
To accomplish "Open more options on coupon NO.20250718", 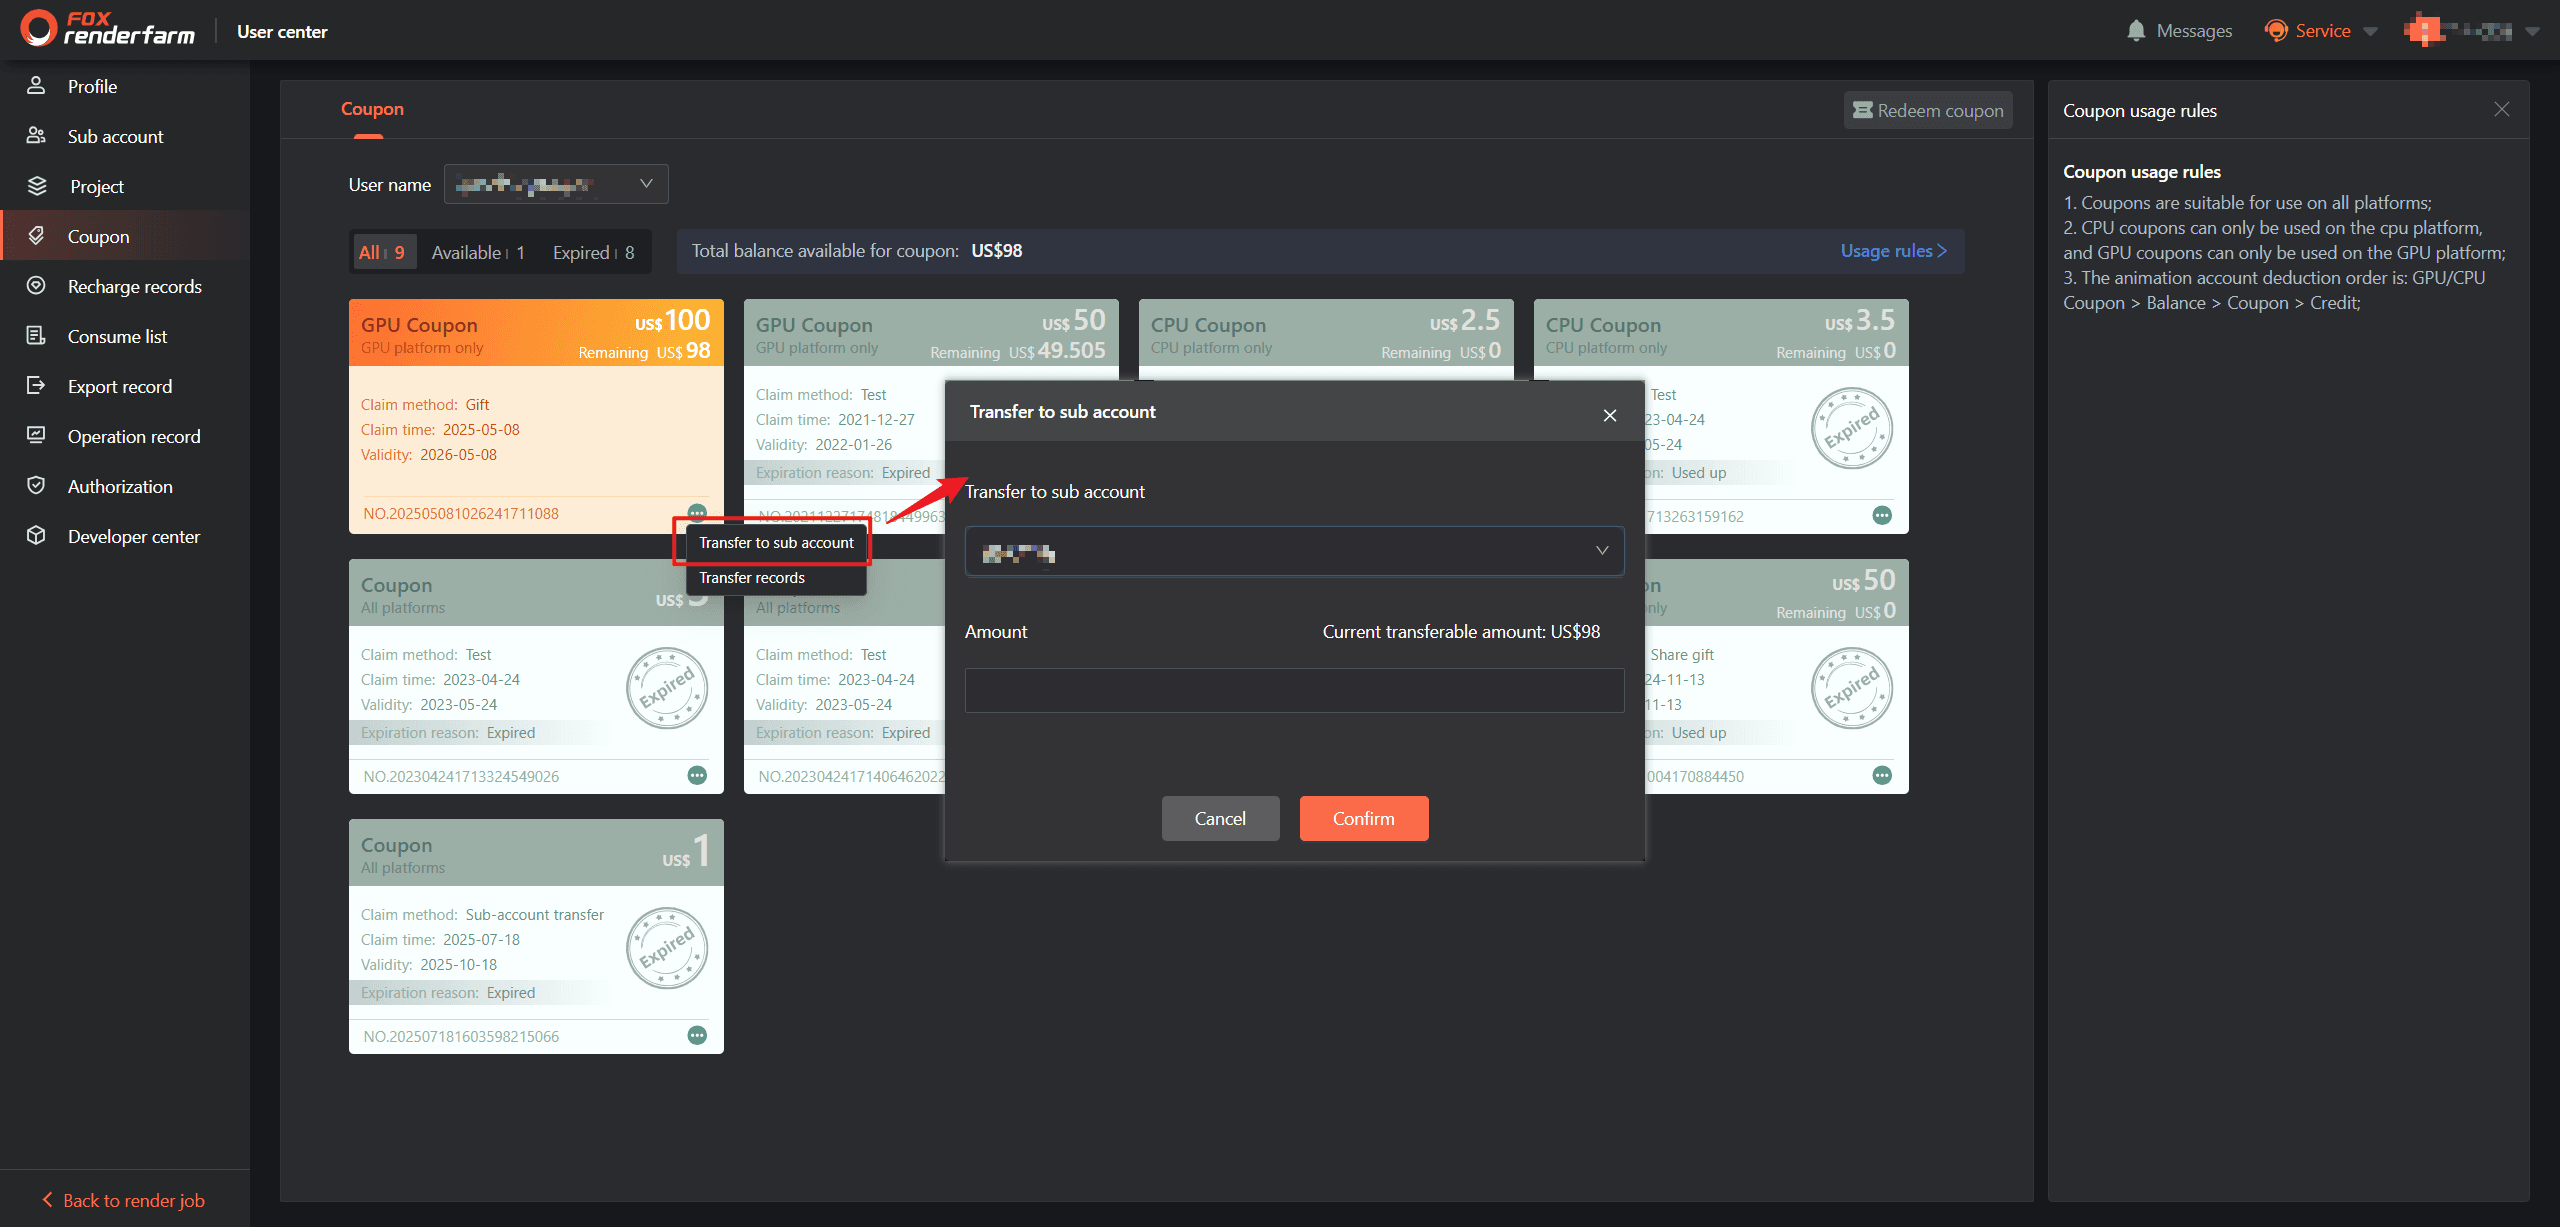I will tap(697, 1036).
